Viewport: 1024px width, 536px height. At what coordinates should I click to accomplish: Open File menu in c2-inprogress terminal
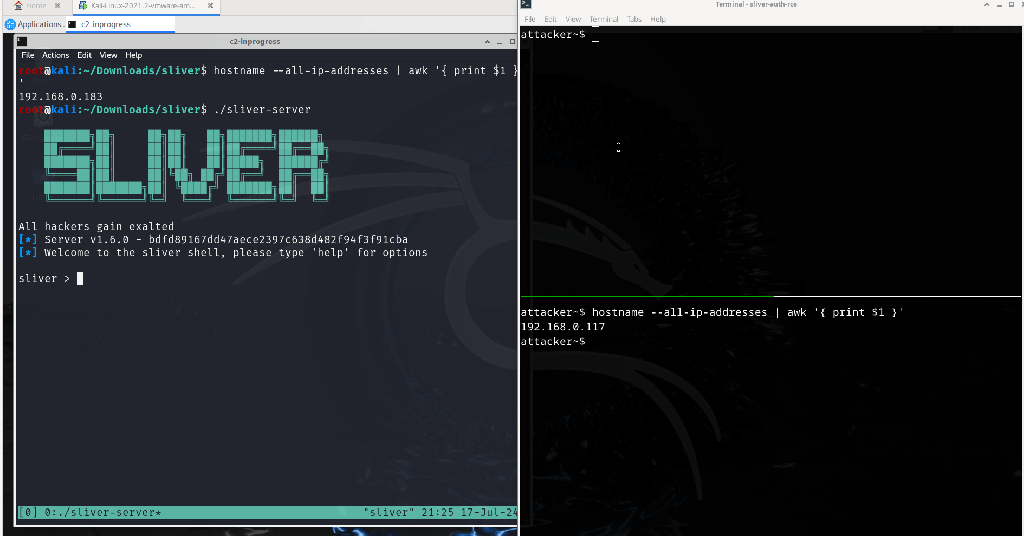(x=27, y=55)
